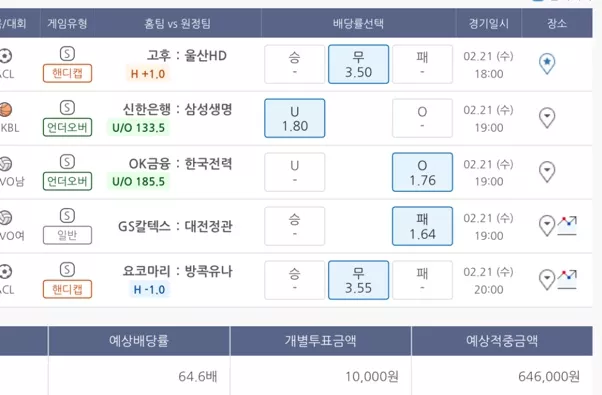Open location pin for OK금융 vs 한국전력
The width and height of the screenshot is (602, 395).
pyautogui.click(x=547, y=172)
